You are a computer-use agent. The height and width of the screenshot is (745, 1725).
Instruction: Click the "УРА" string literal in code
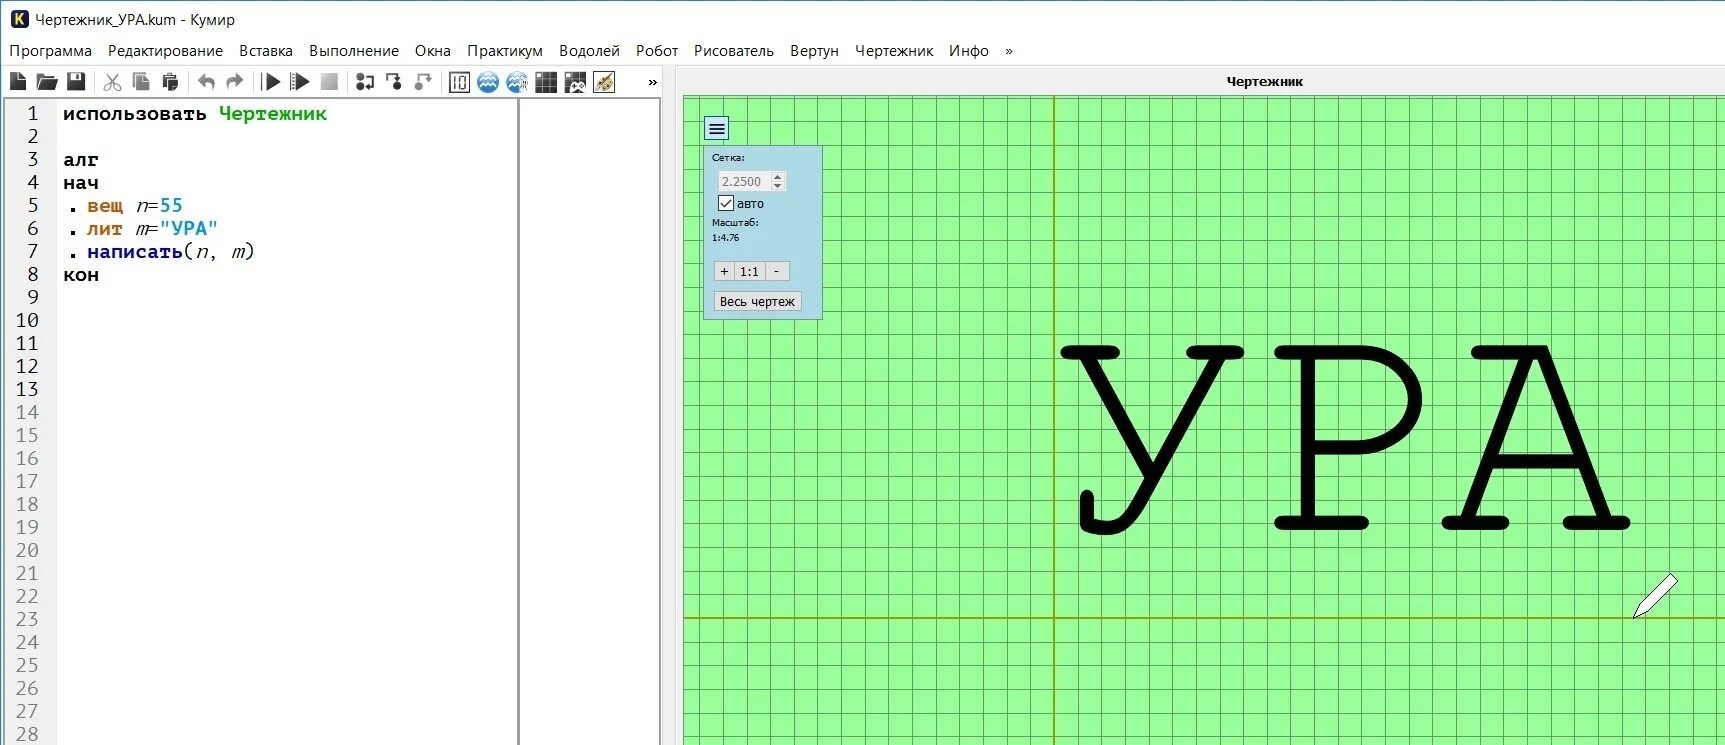189,228
